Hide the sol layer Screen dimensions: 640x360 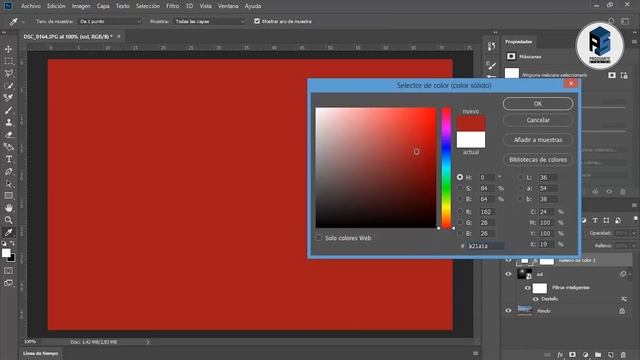point(508,274)
